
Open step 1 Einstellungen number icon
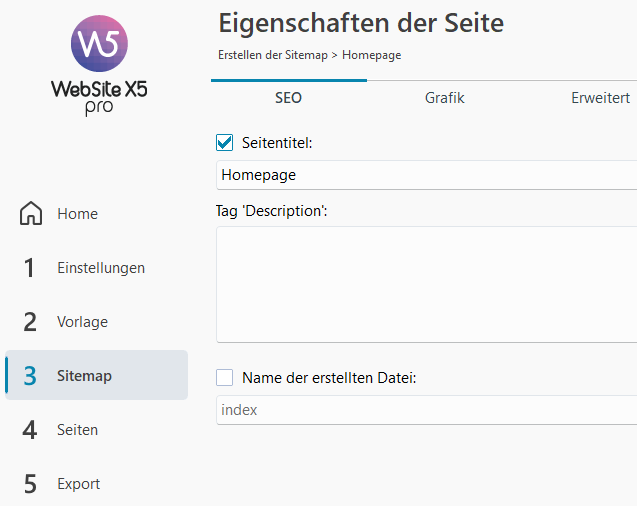tap(30, 268)
